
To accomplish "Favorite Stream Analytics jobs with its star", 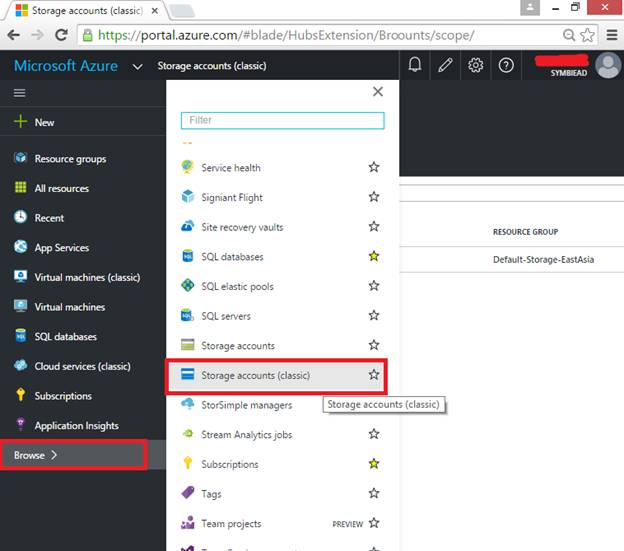I will coord(374,434).
